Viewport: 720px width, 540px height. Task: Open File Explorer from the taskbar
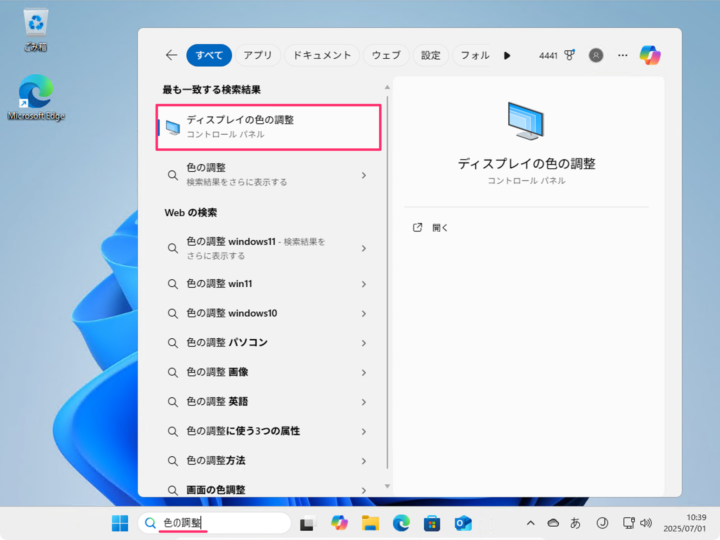[x=370, y=523]
